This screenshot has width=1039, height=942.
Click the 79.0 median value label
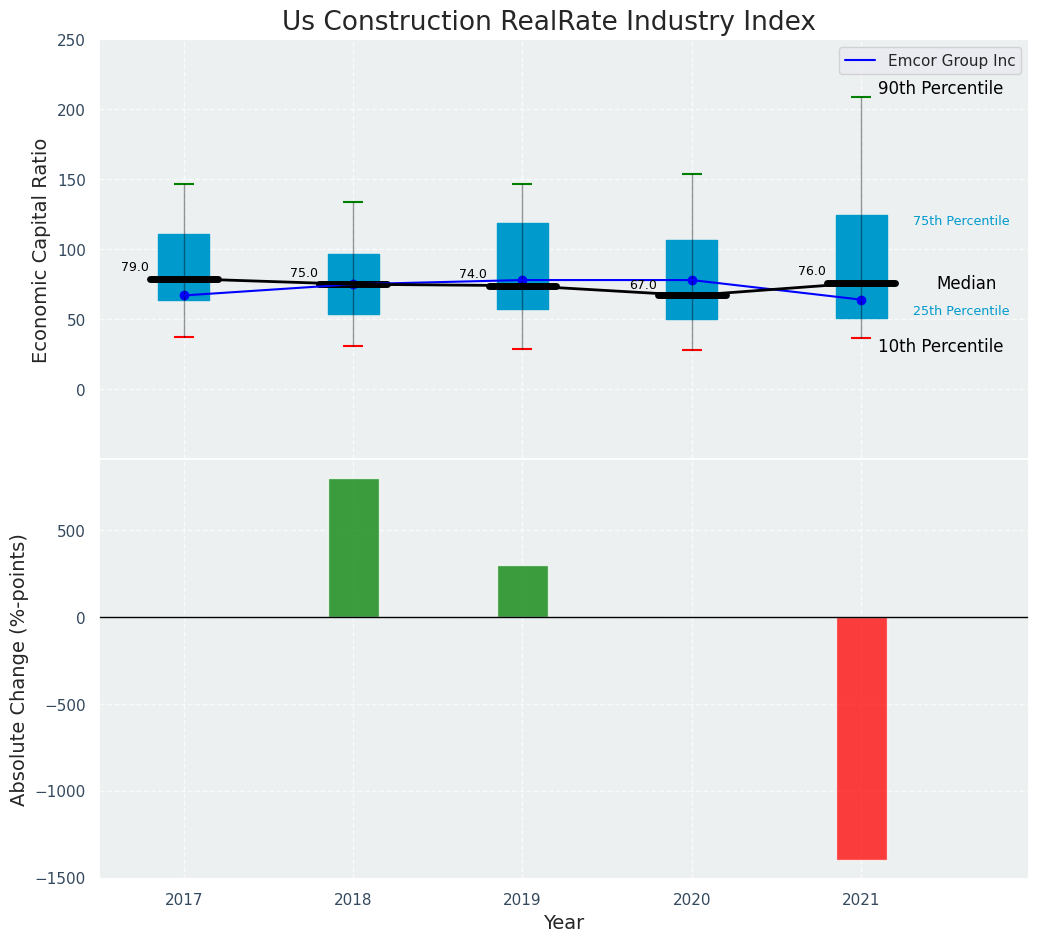click(135, 267)
